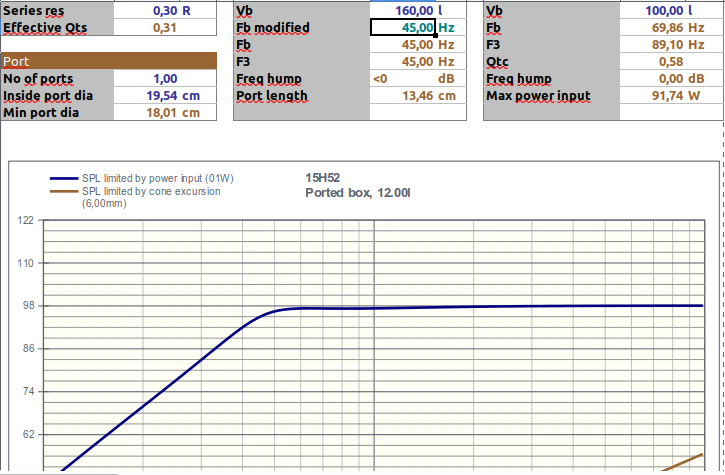The height and width of the screenshot is (475, 725).
Task: Select the Qtc value 0,58
Action: 671,62
